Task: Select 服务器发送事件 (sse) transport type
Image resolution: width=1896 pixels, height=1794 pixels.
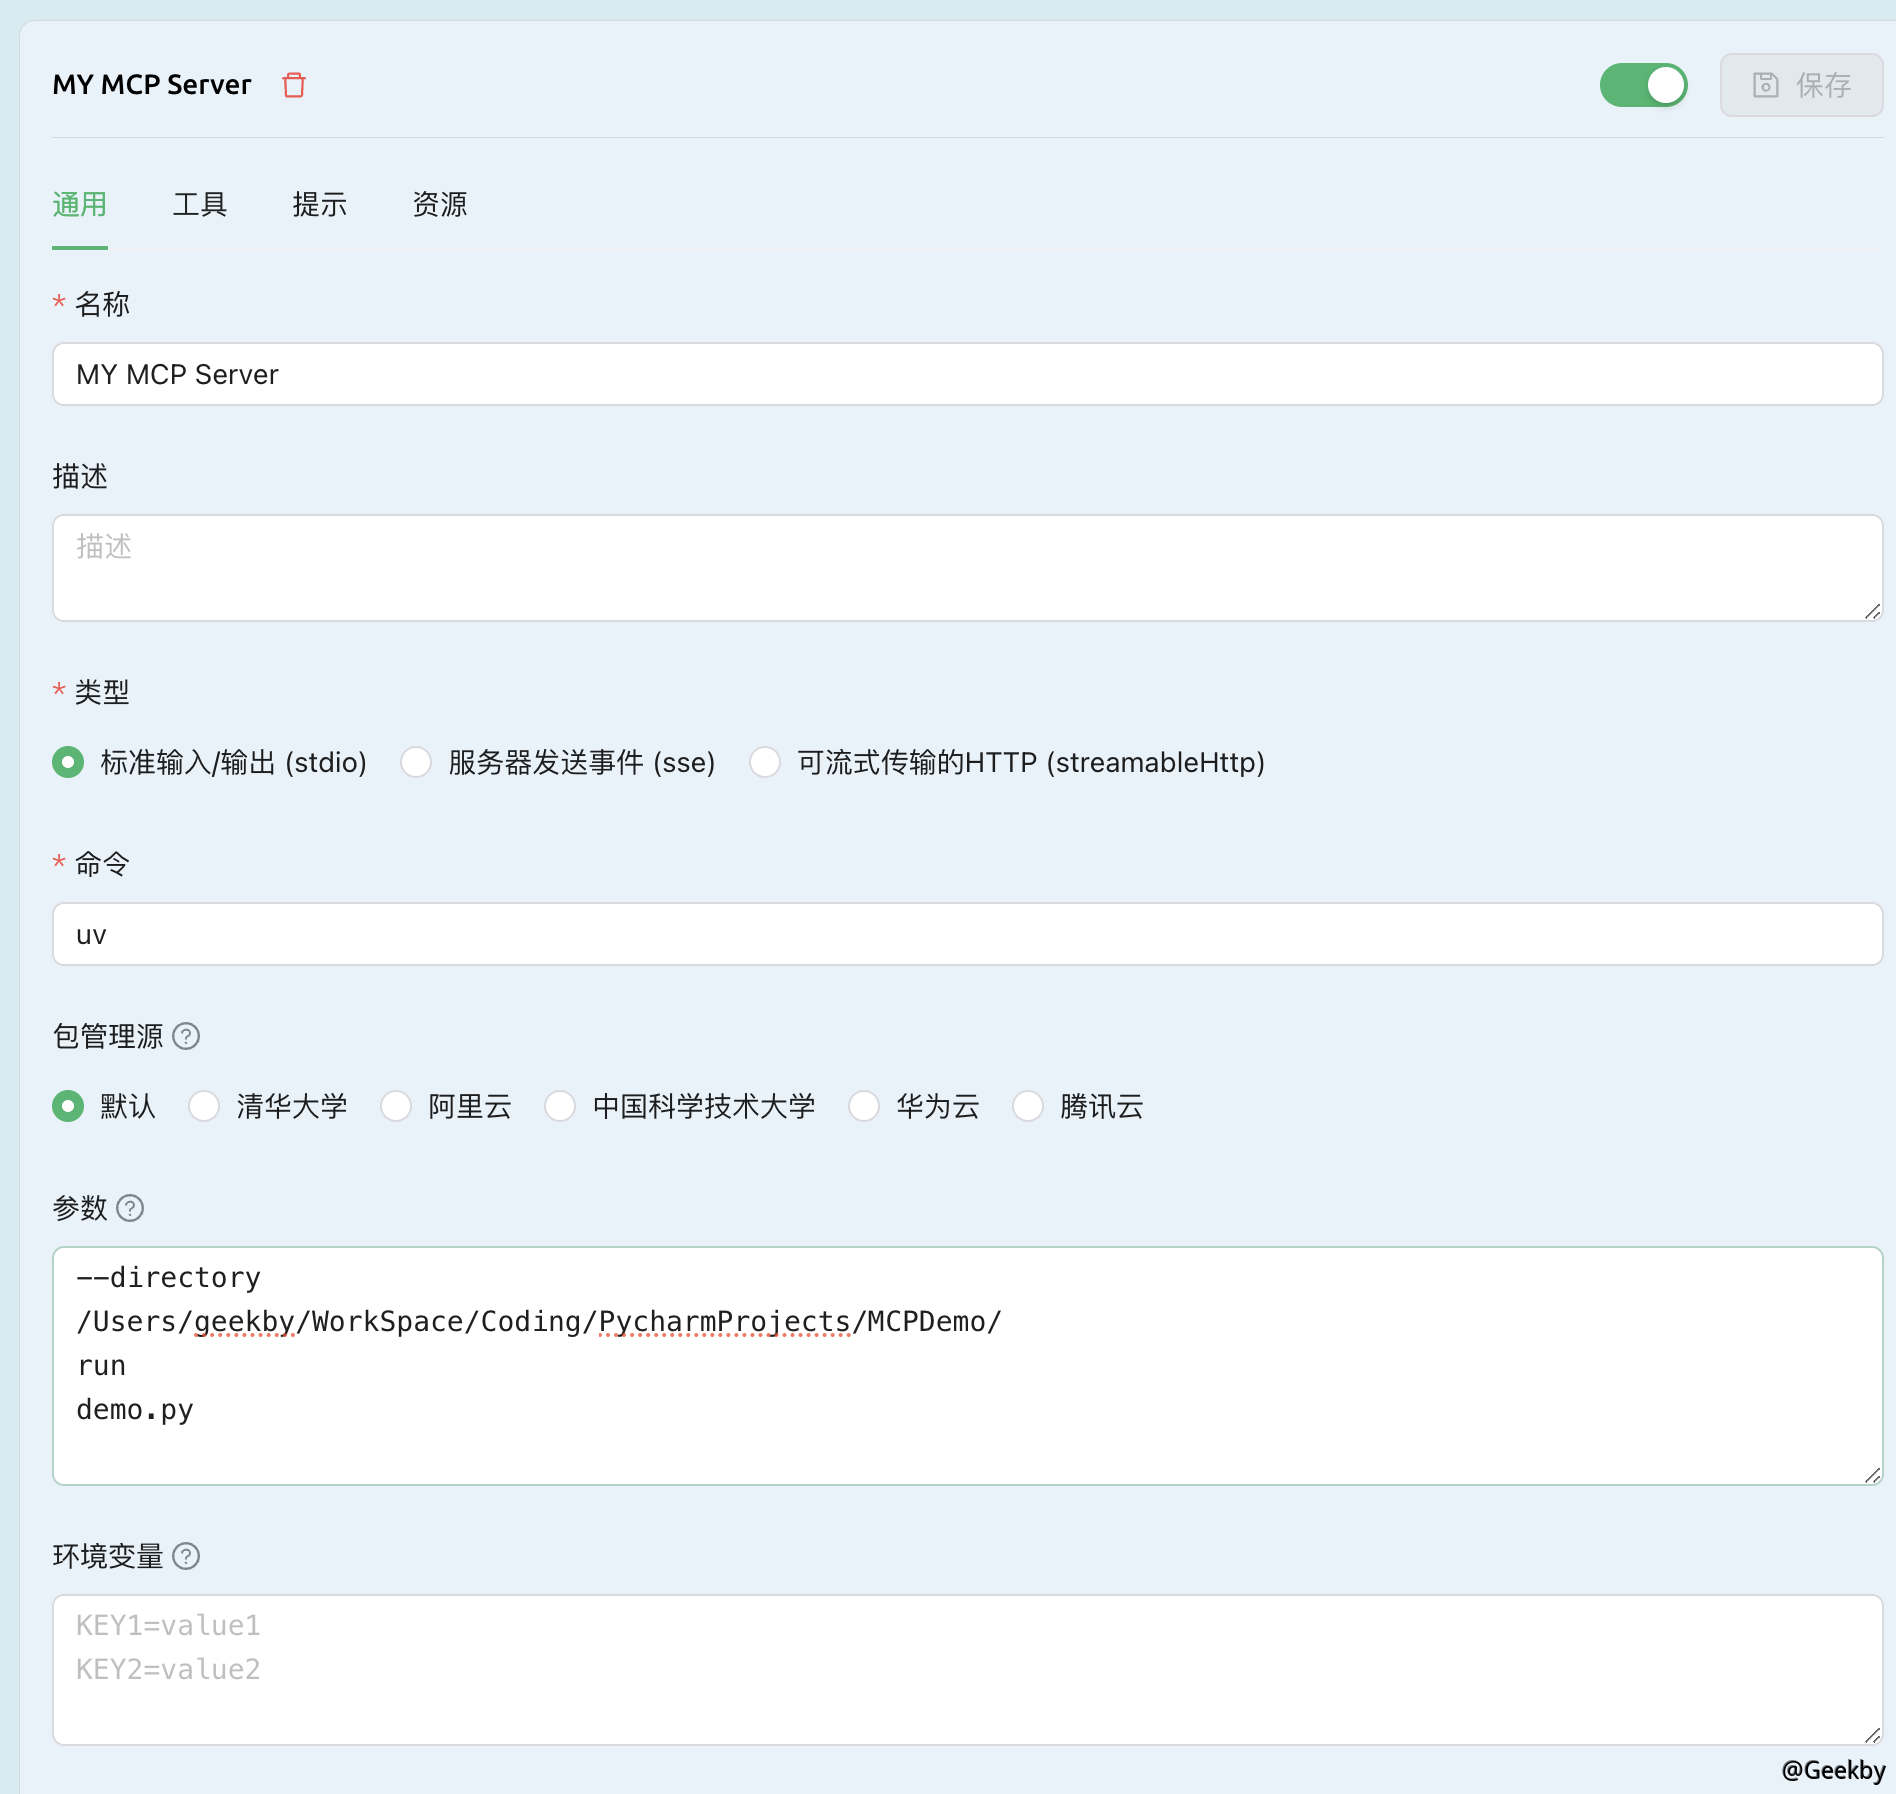Action: coord(416,762)
